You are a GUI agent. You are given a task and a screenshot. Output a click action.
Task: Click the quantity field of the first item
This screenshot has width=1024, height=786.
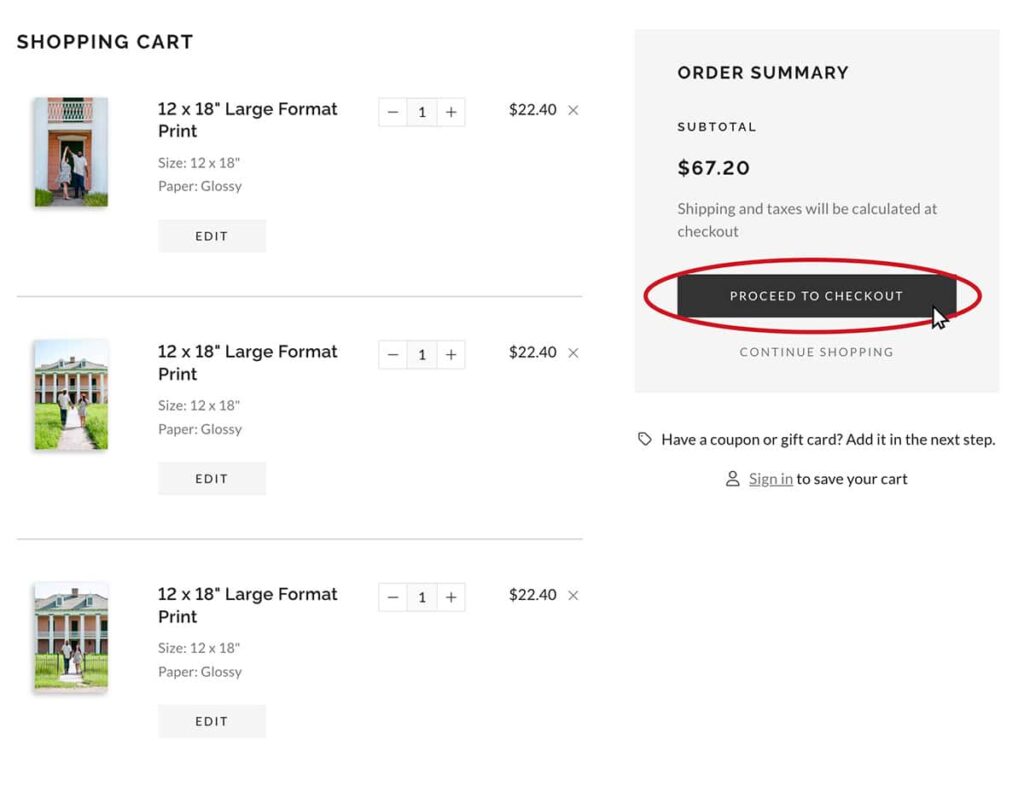tap(421, 111)
